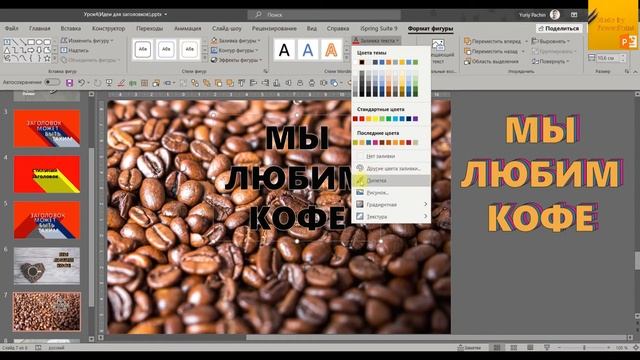
Task: Click the Bring forward button
Action: (493, 41)
